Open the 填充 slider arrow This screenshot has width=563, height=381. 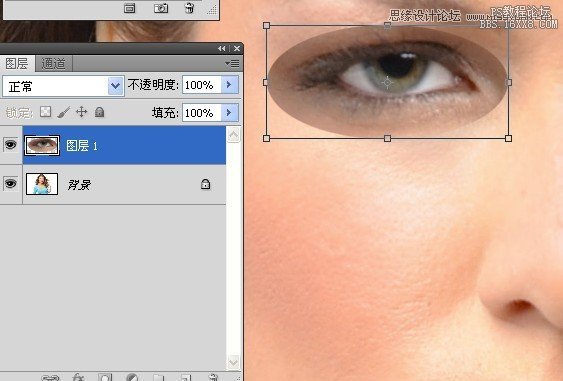click(x=229, y=113)
